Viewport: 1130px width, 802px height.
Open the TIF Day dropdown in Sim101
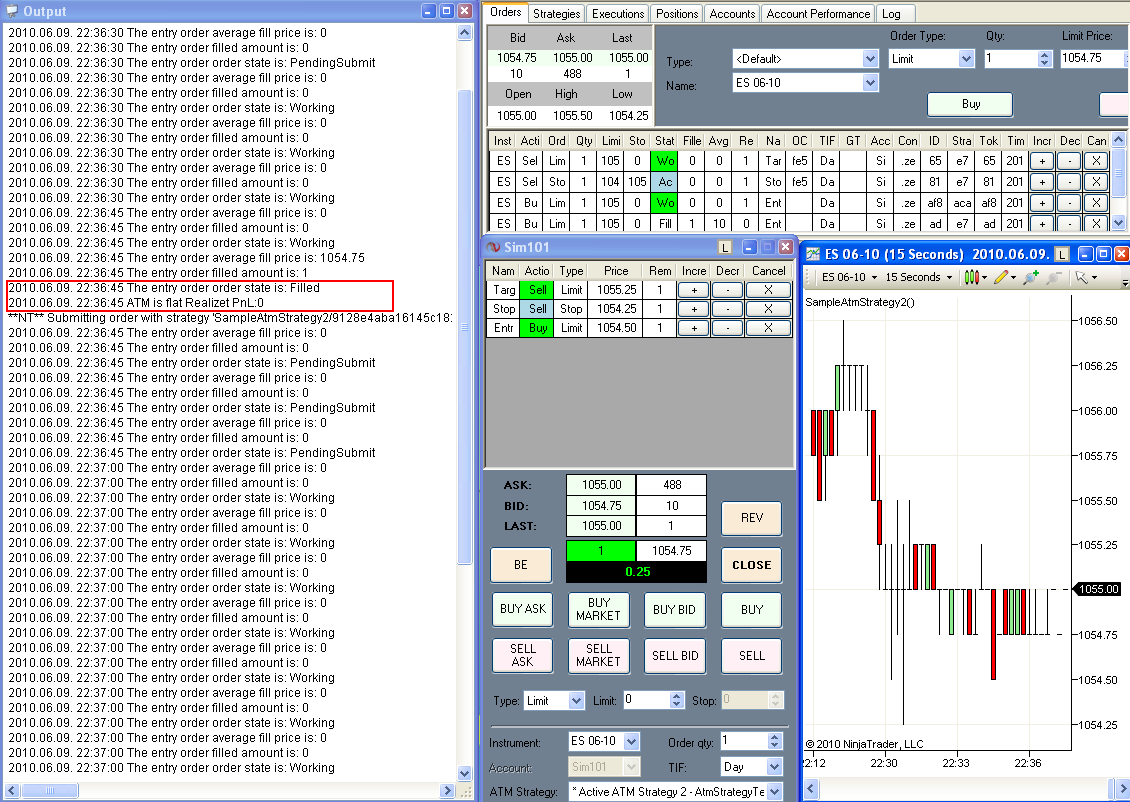pos(775,767)
